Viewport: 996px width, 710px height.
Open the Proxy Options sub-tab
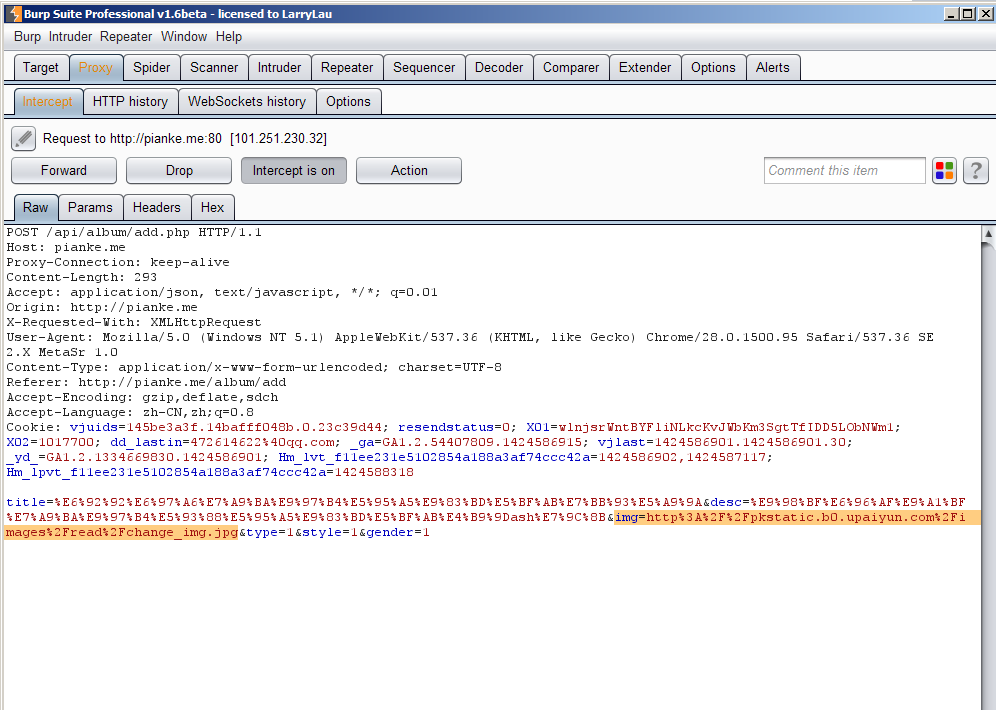pyautogui.click(x=348, y=102)
